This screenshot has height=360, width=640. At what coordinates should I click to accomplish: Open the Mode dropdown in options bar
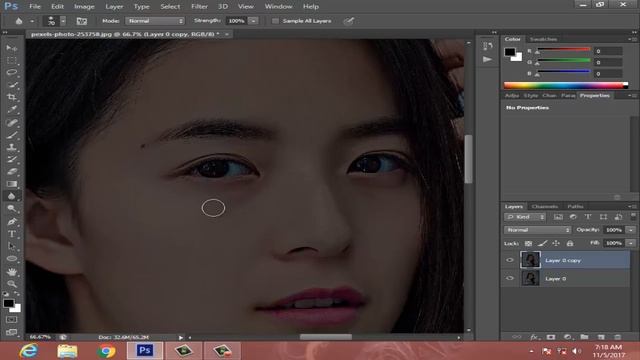tap(155, 21)
